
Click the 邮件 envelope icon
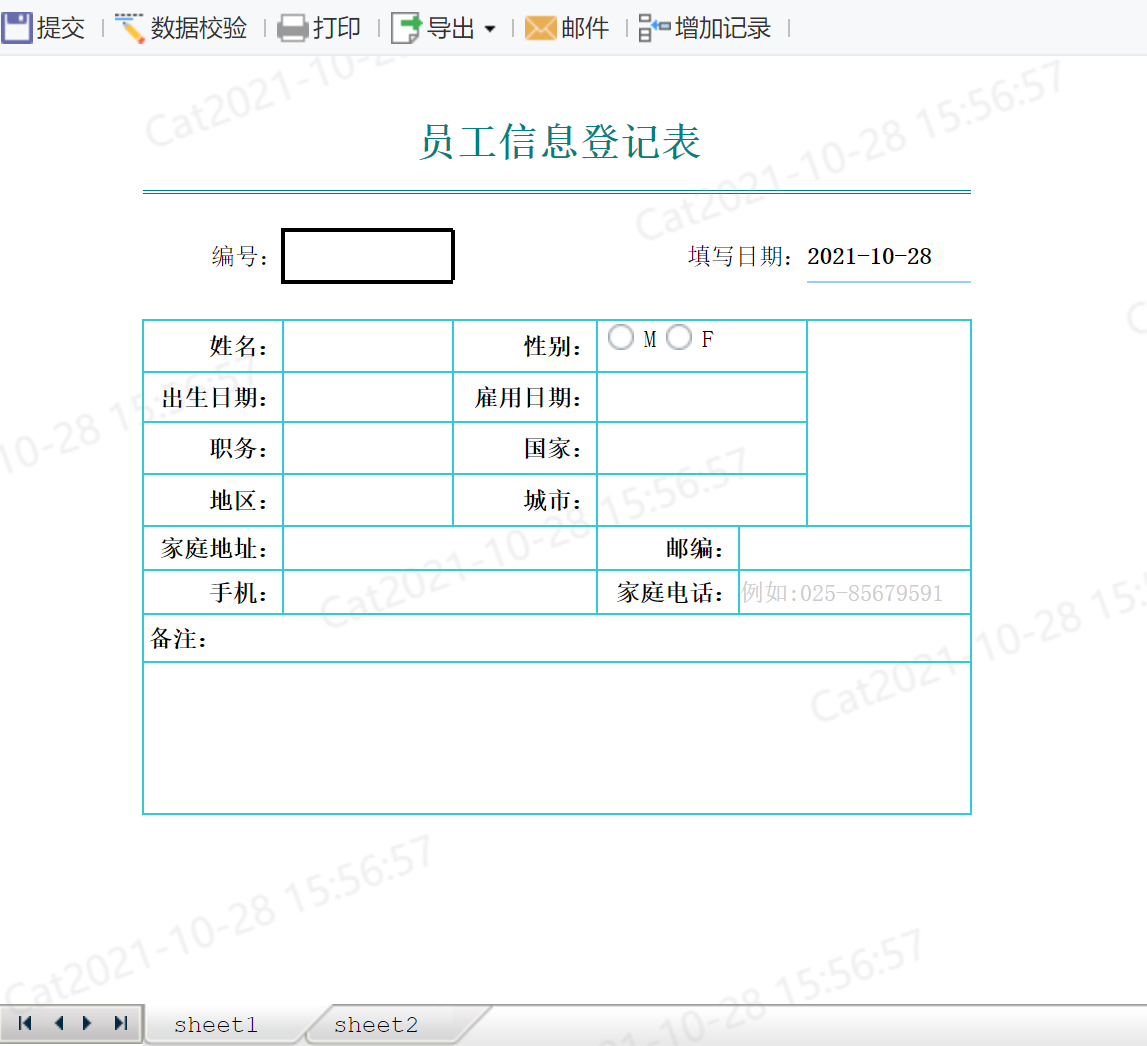tap(541, 29)
